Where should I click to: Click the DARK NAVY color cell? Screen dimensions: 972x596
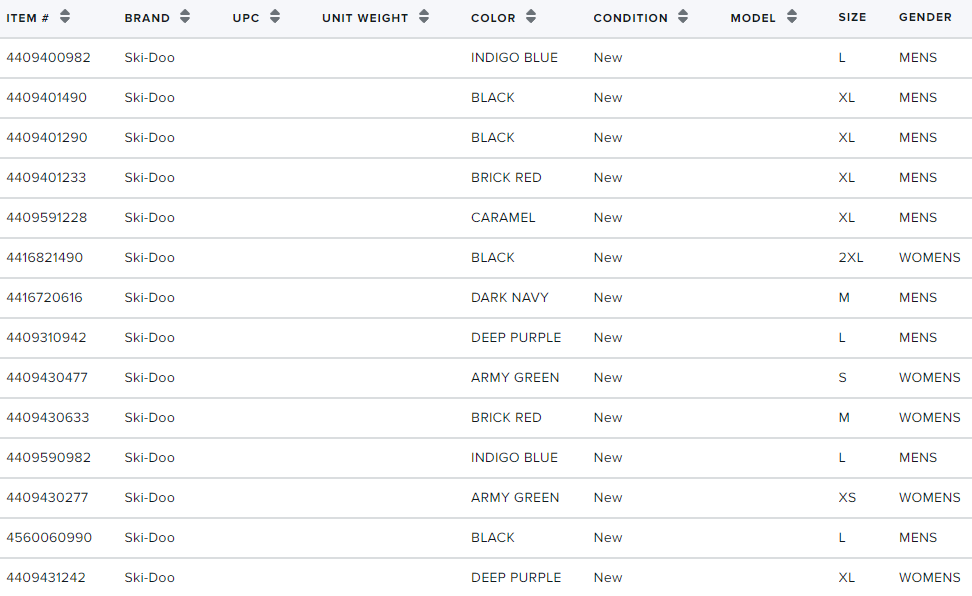tap(510, 298)
